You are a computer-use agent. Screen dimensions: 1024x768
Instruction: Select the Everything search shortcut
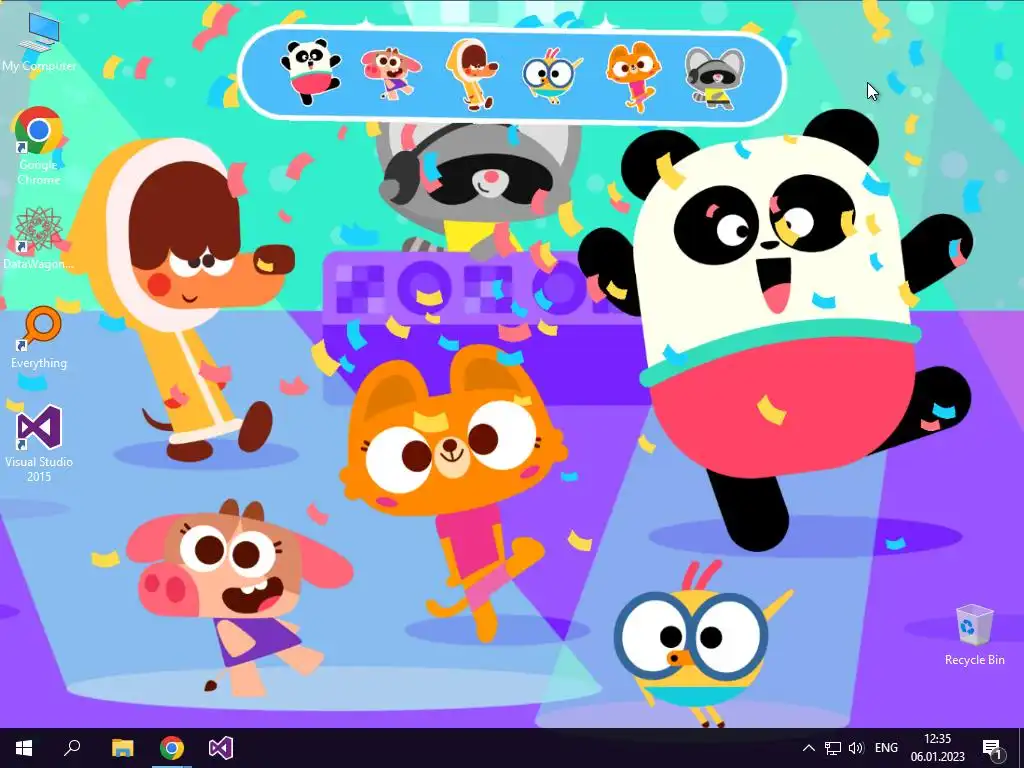(x=39, y=338)
